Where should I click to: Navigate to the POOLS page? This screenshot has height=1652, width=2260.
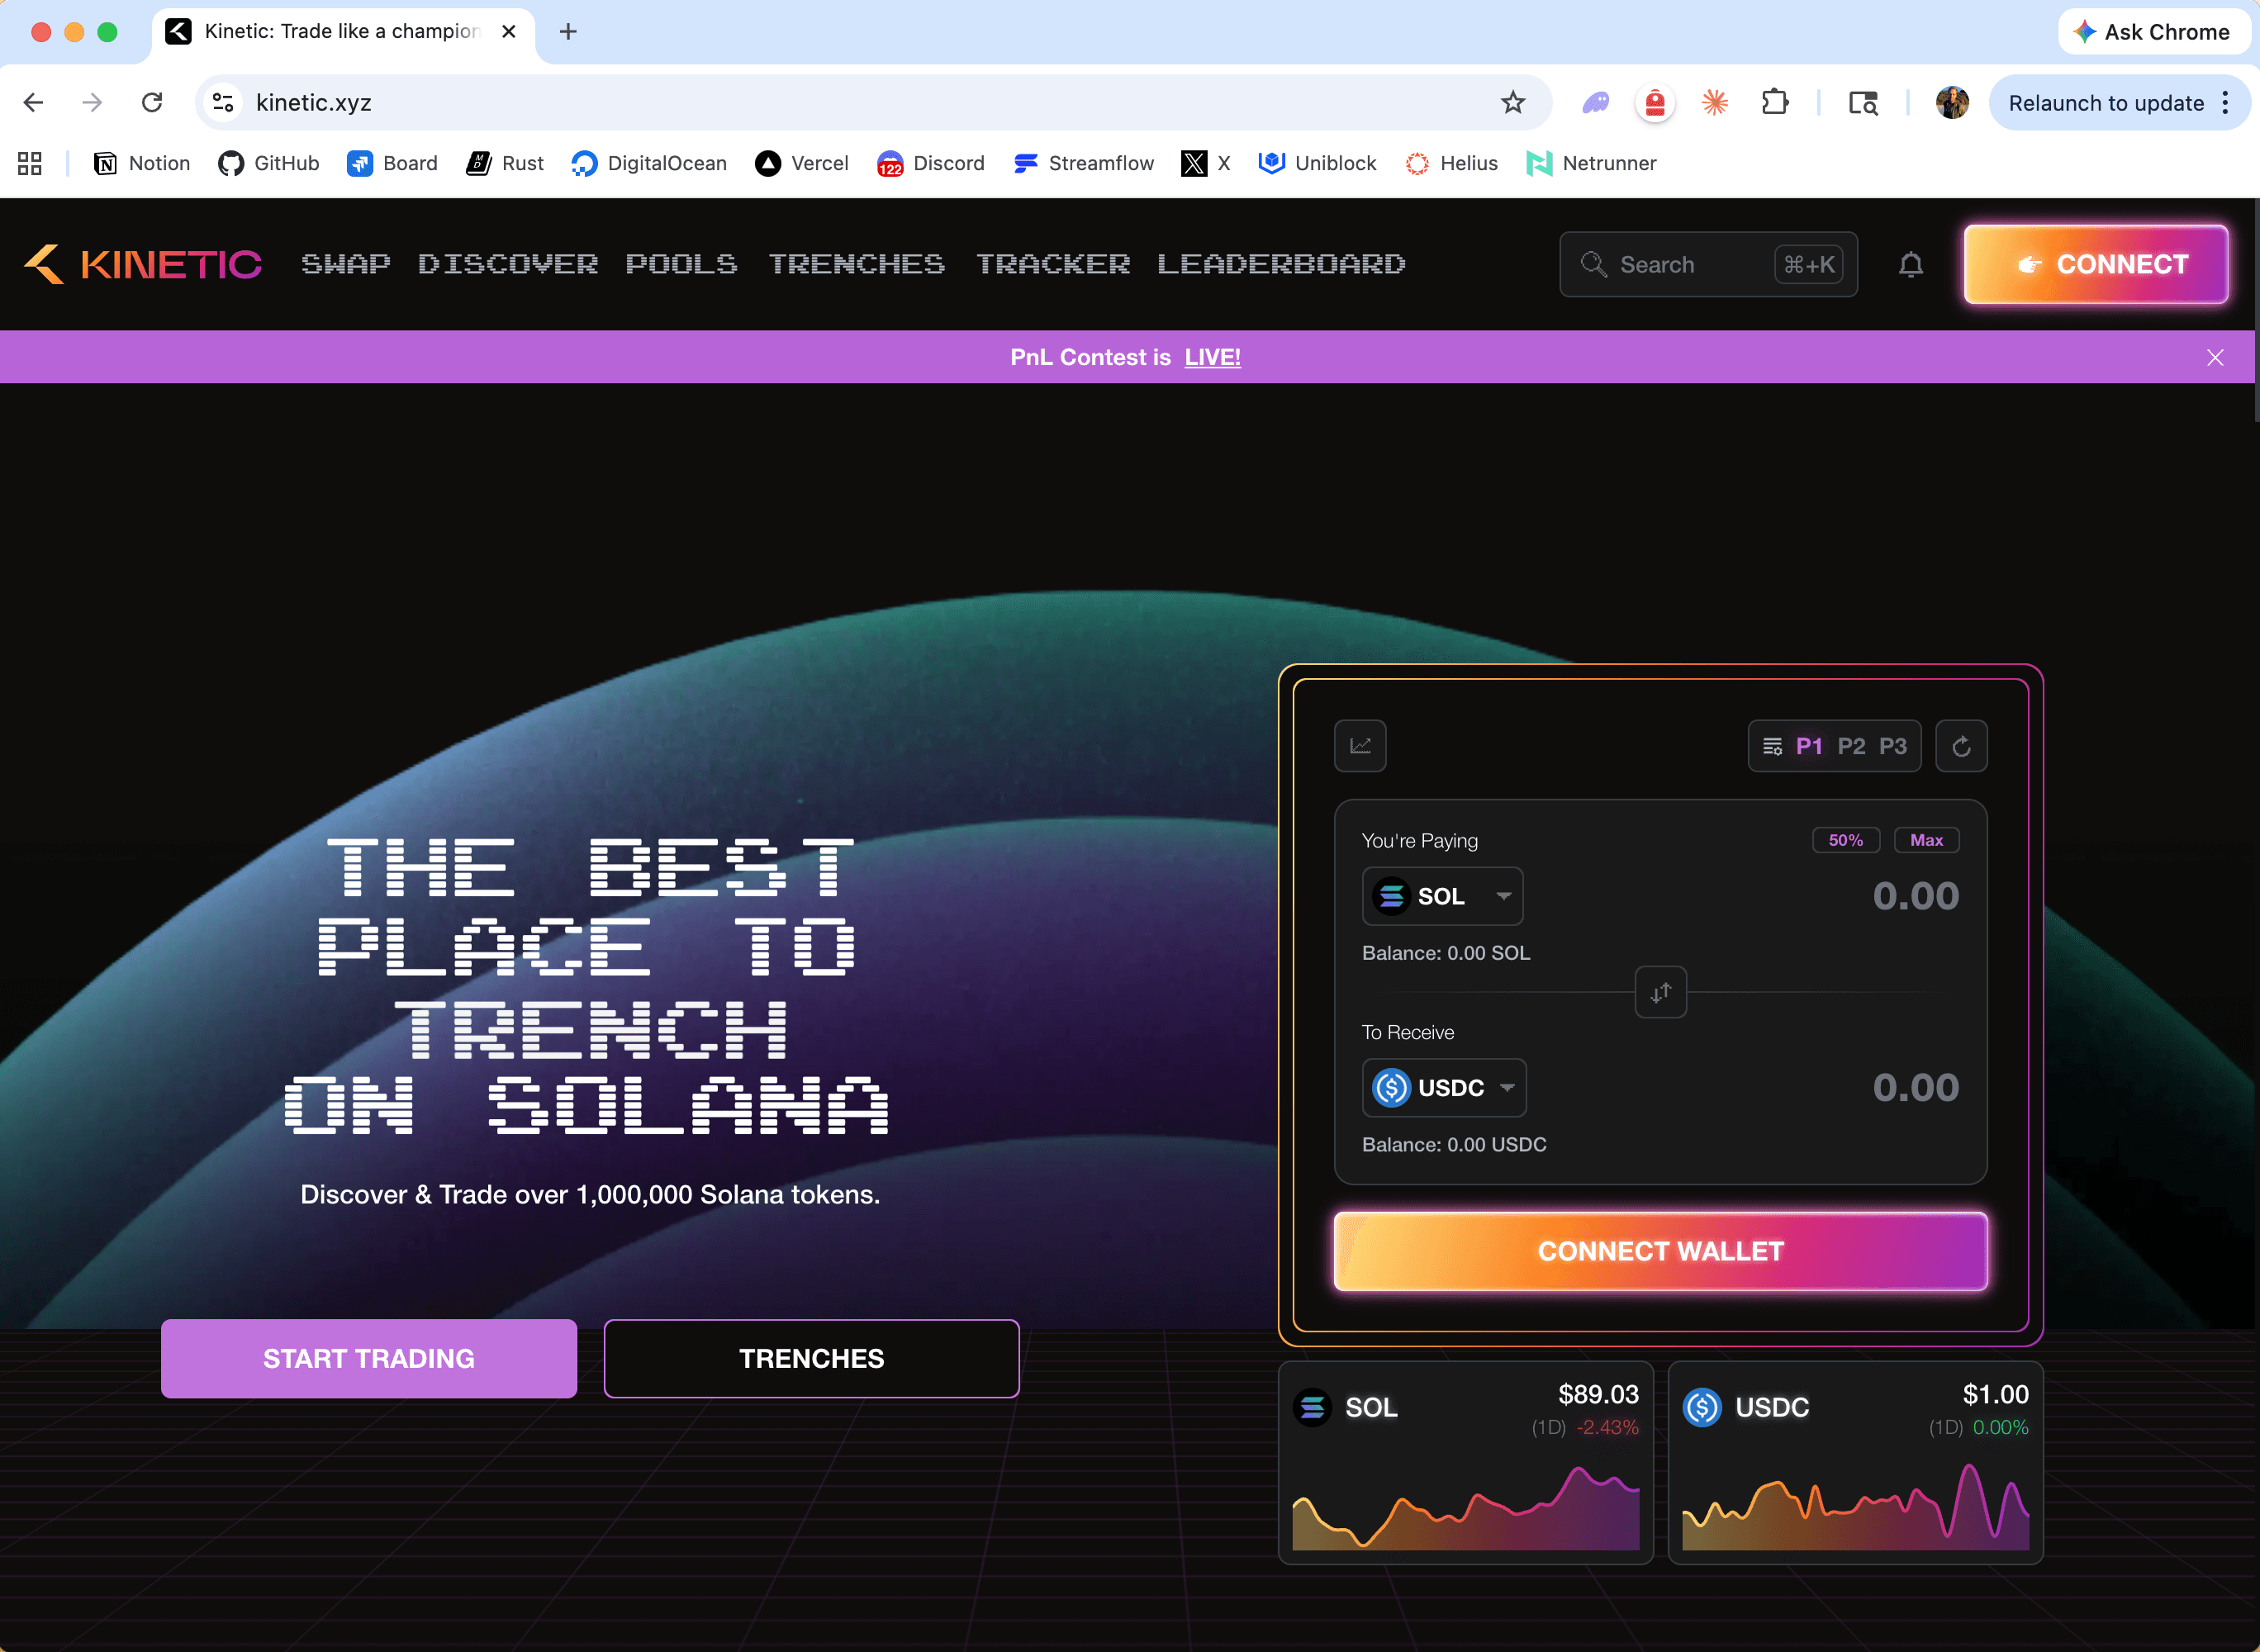pos(681,264)
